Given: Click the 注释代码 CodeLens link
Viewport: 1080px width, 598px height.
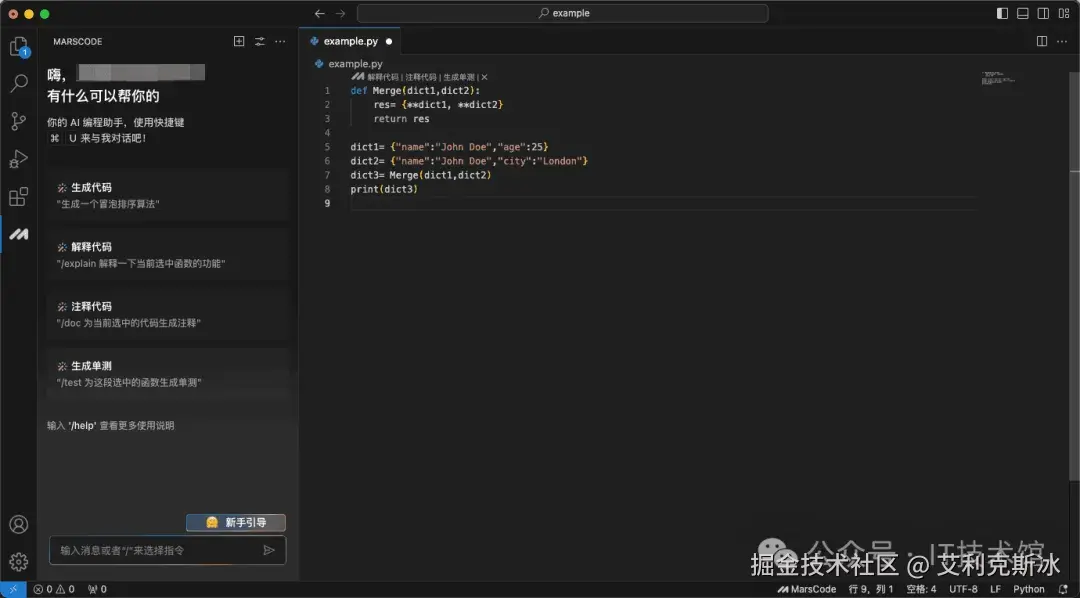Looking at the screenshot, I should click(421, 77).
